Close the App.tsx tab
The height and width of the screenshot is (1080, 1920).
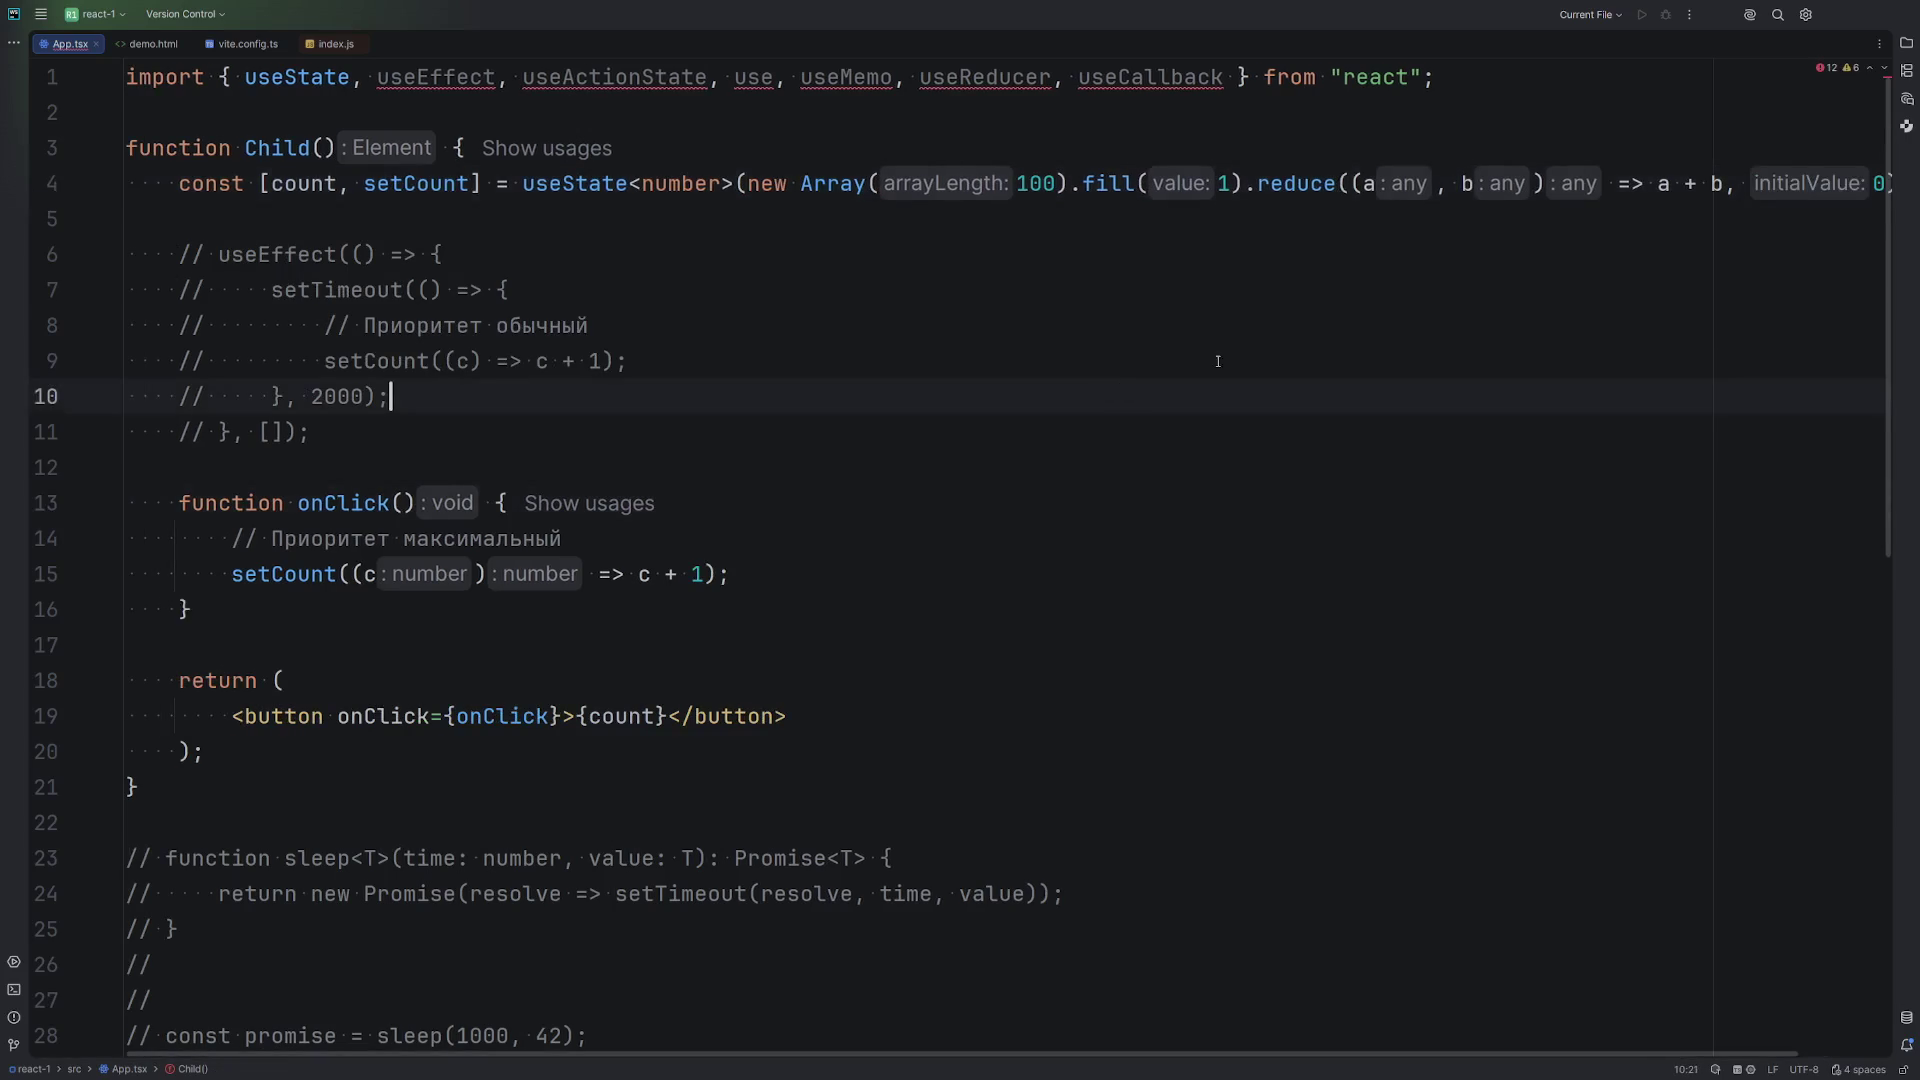(x=96, y=44)
